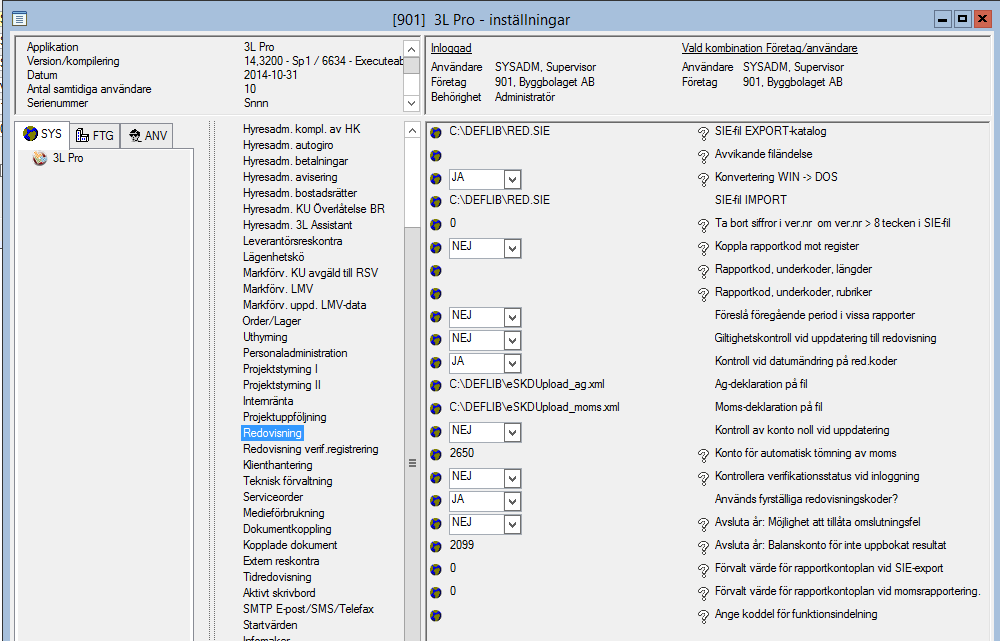Open help for Kontrollera verifikationsstatus vid inloggning
Screen dimensions: 1000x641
pyautogui.click(x=703, y=478)
